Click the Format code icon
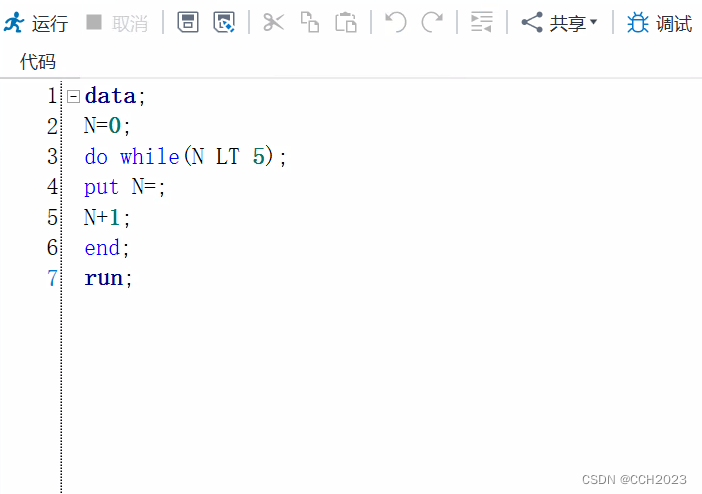This screenshot has height=494, width=702. point(482,22)
